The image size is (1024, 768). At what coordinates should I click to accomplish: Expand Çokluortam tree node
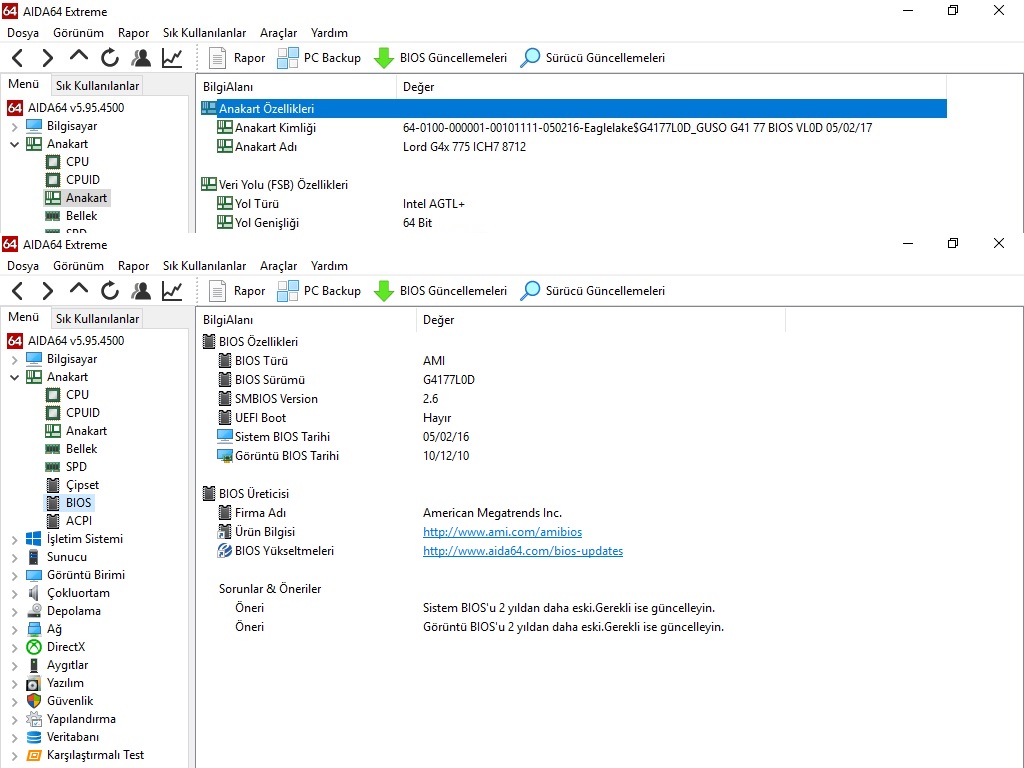tap(14, 594)
